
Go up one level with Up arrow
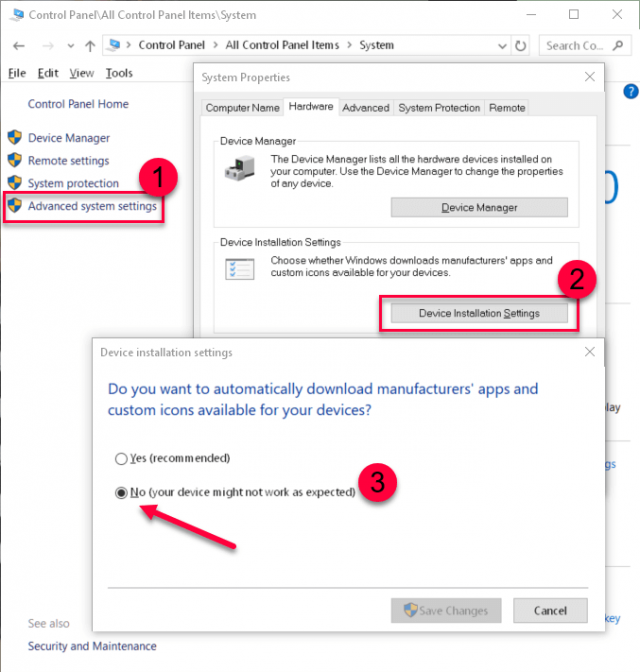(90, 46)
